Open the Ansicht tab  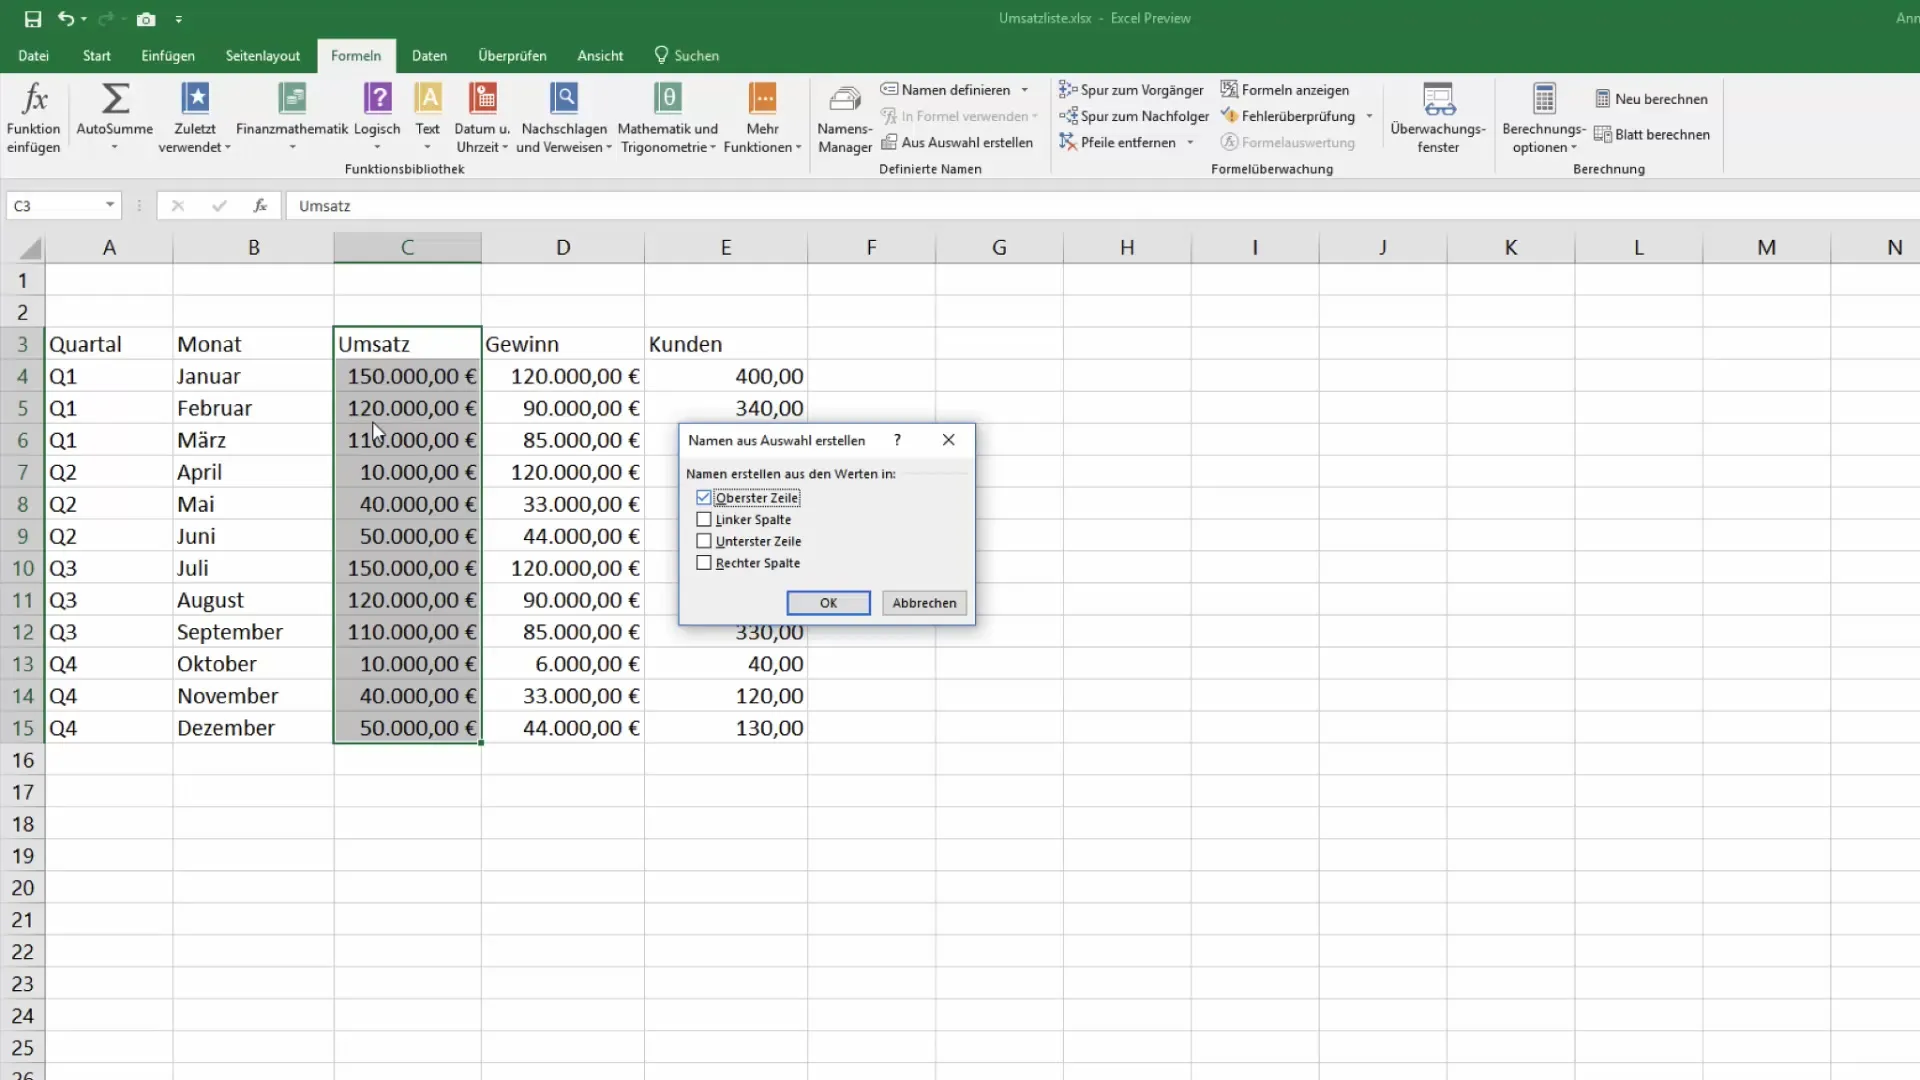[600, 56]
